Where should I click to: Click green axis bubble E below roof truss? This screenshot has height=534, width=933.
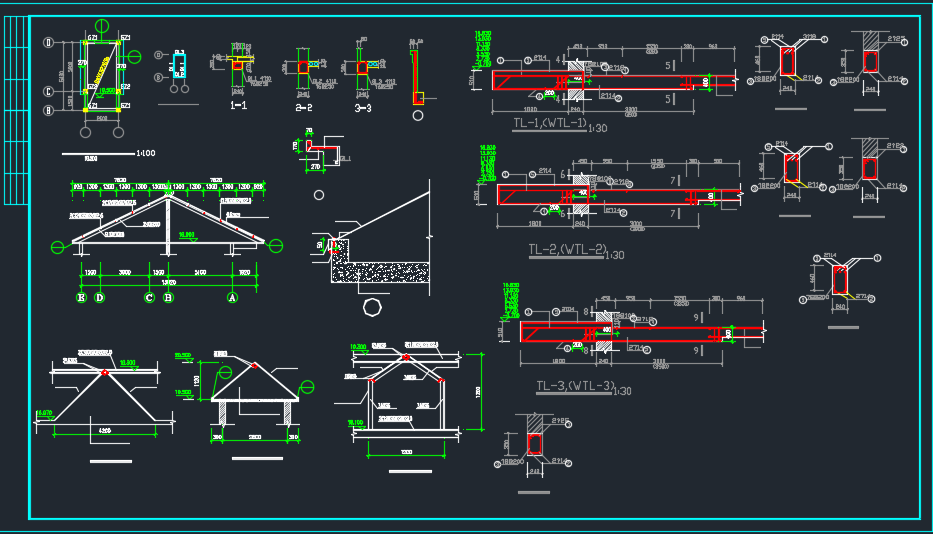pyautogui.click(x=82, y=297)
